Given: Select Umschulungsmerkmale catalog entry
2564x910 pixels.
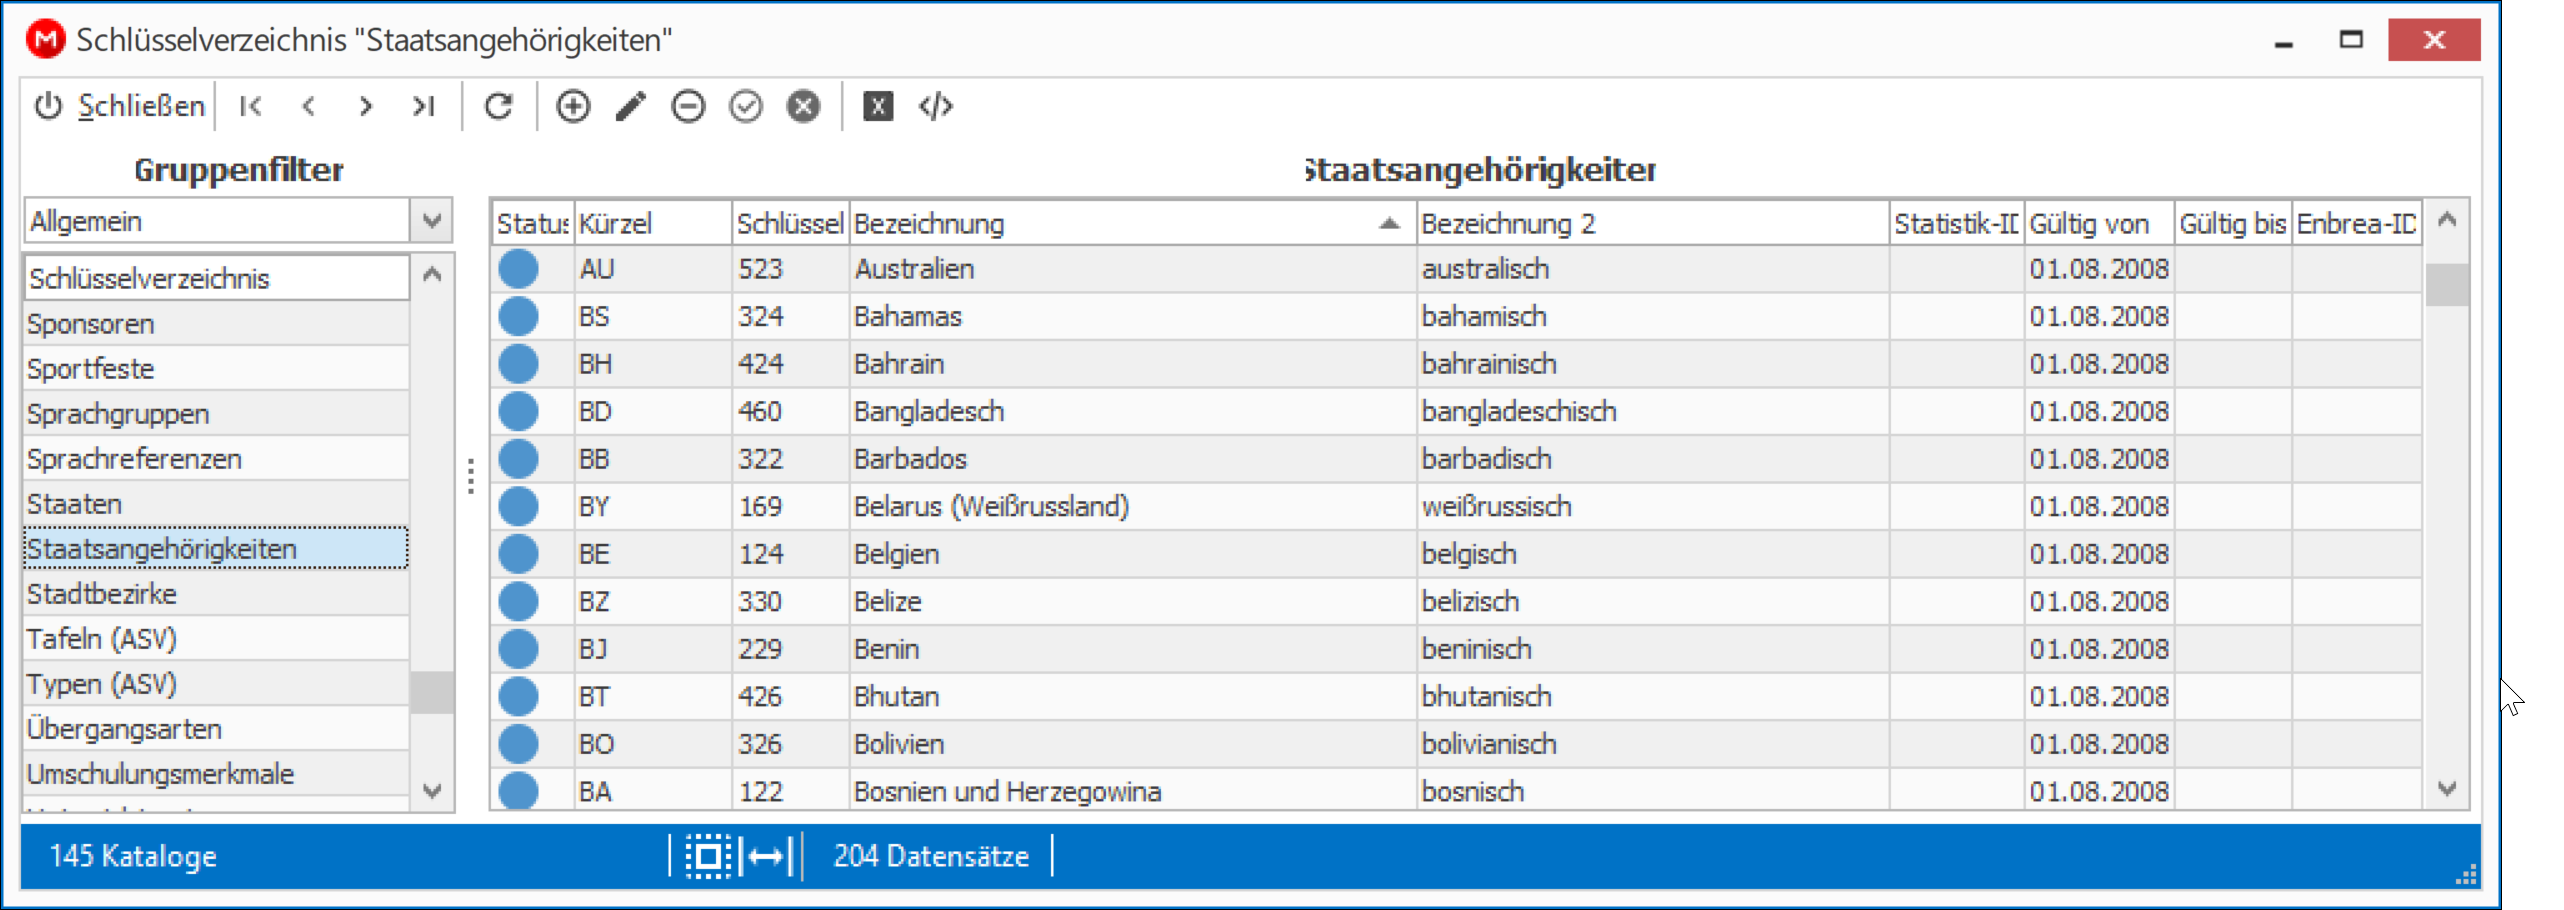Looking at the screenshot, I should click(216, 774).
